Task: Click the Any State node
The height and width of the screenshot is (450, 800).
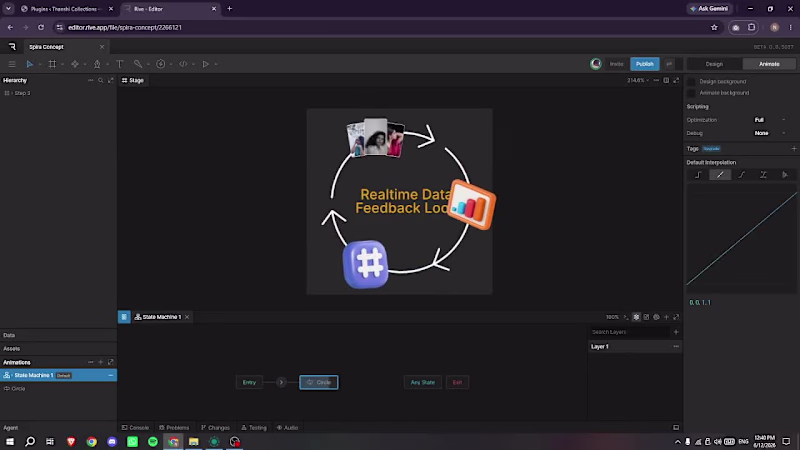Action: [x=423, y=383]
